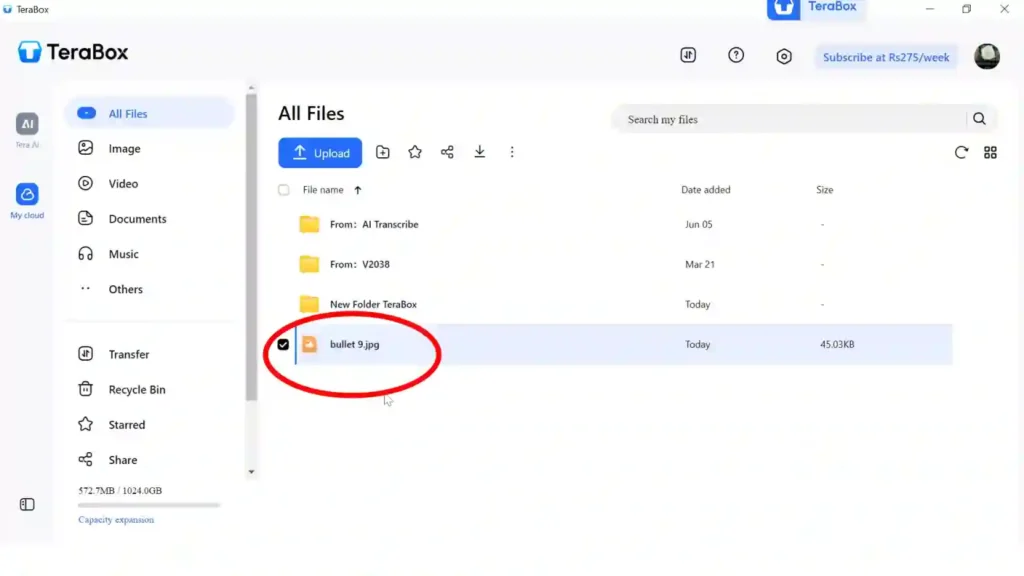Refresh the file list

961,152
